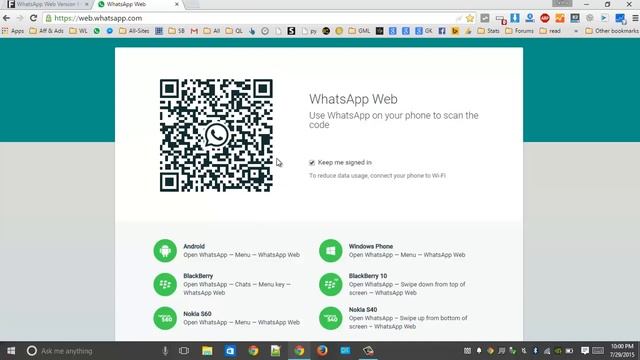Viewport: 640px width, 360px height.
Task: Open the GML bookmarks folder
Action: tap(360, 31)
